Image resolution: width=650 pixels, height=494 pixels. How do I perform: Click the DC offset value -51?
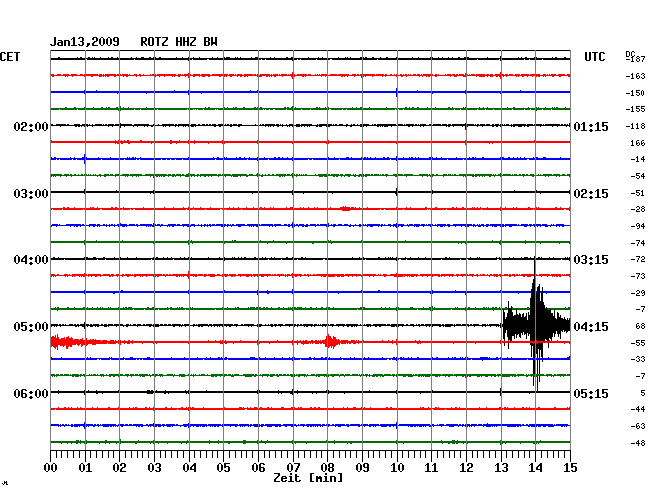(638, 193)
